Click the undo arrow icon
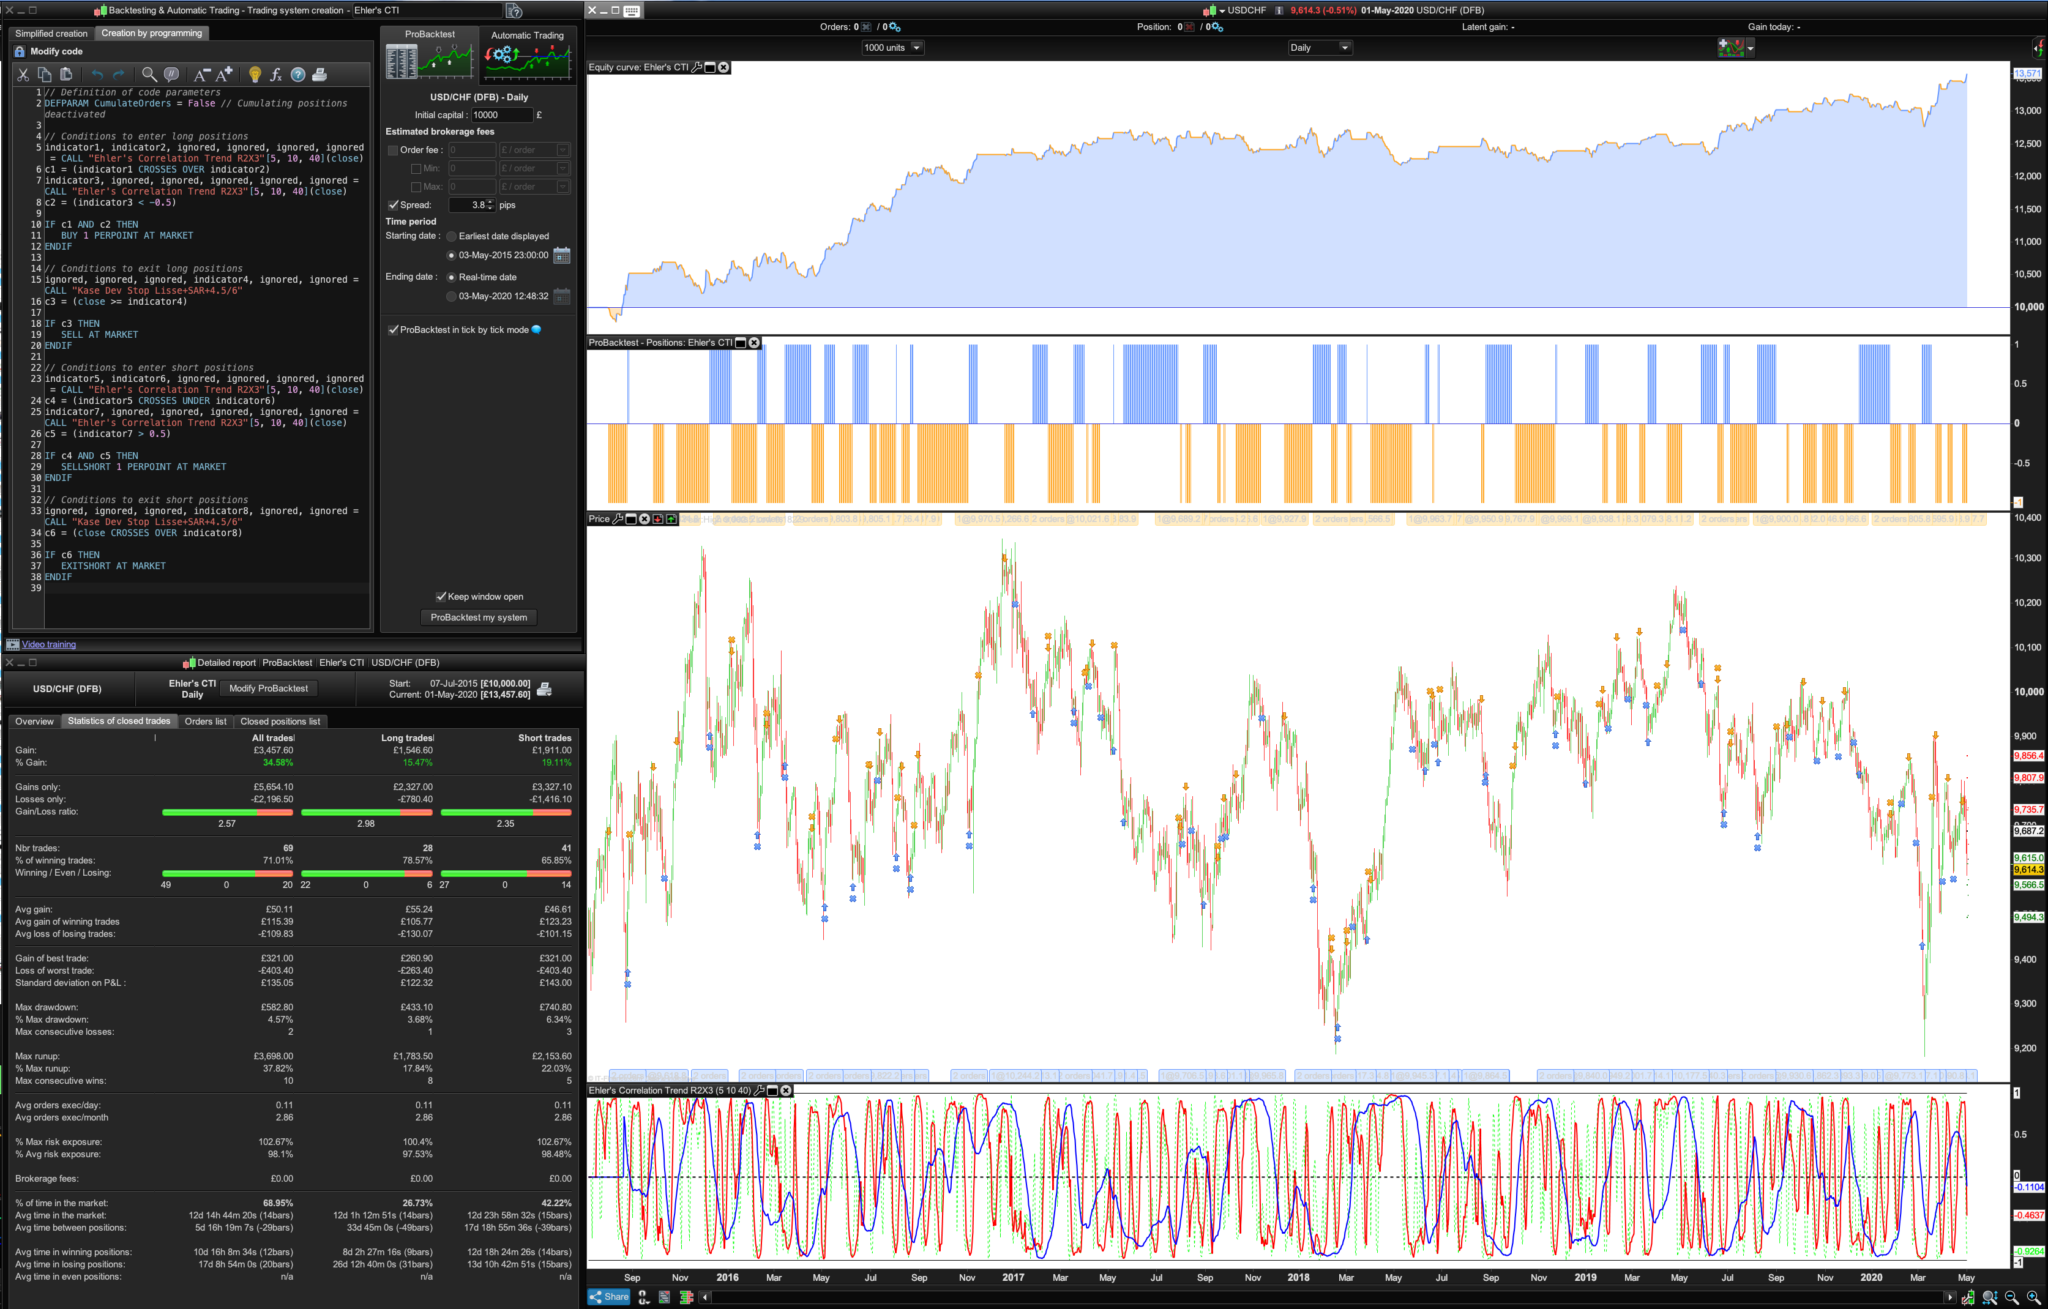2048x1309 pixels. (x=97, y=75)
